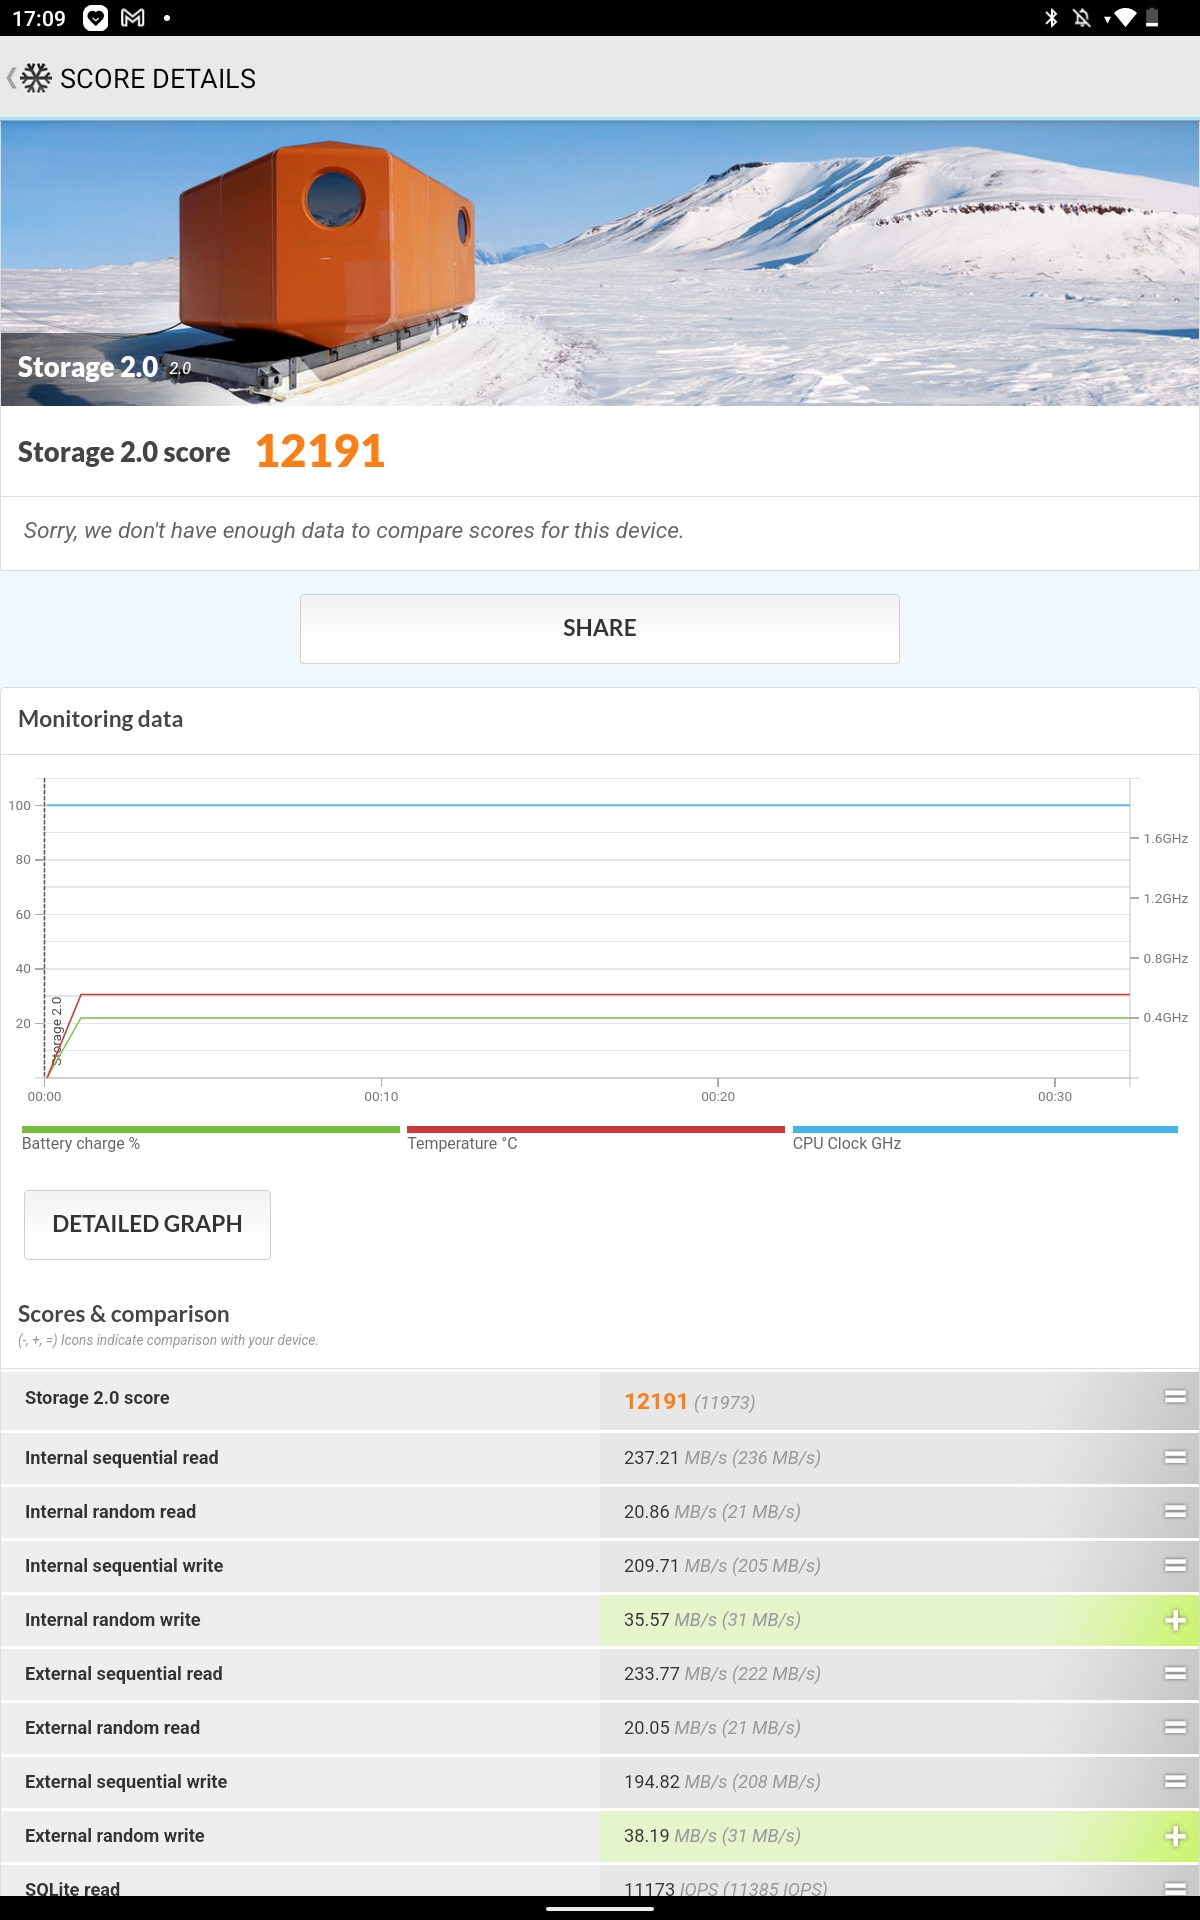
Task: Tap the muted notifications bell icon
Action: tap(1081, 18)
